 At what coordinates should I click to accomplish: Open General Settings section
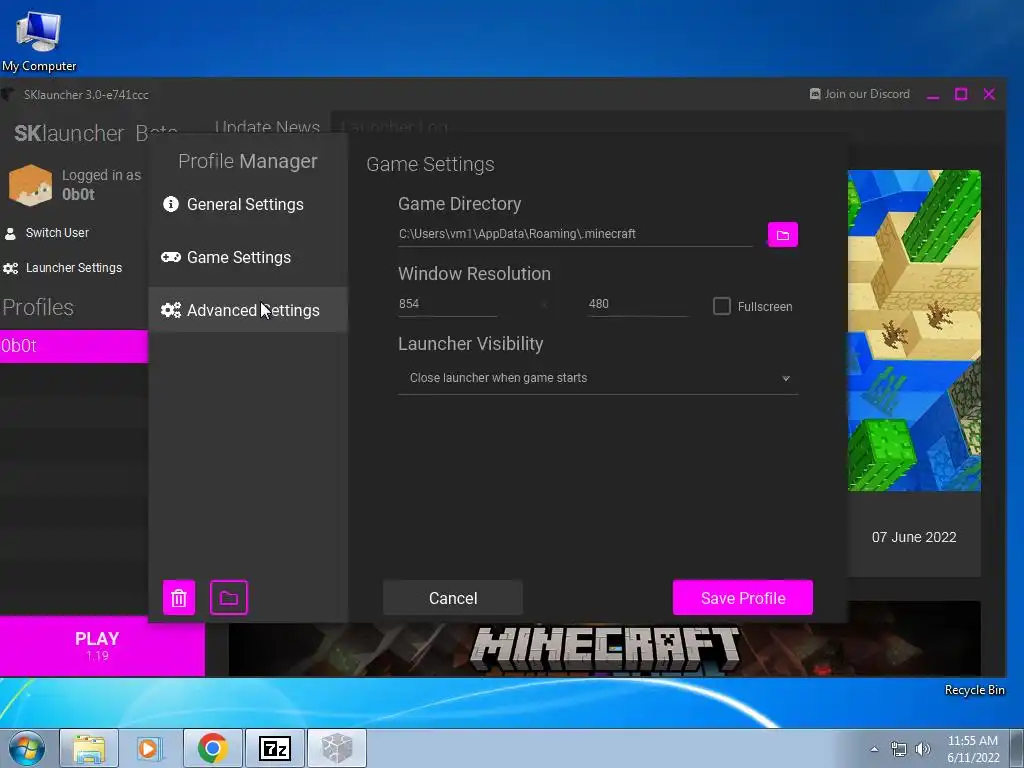click(248, 204)
